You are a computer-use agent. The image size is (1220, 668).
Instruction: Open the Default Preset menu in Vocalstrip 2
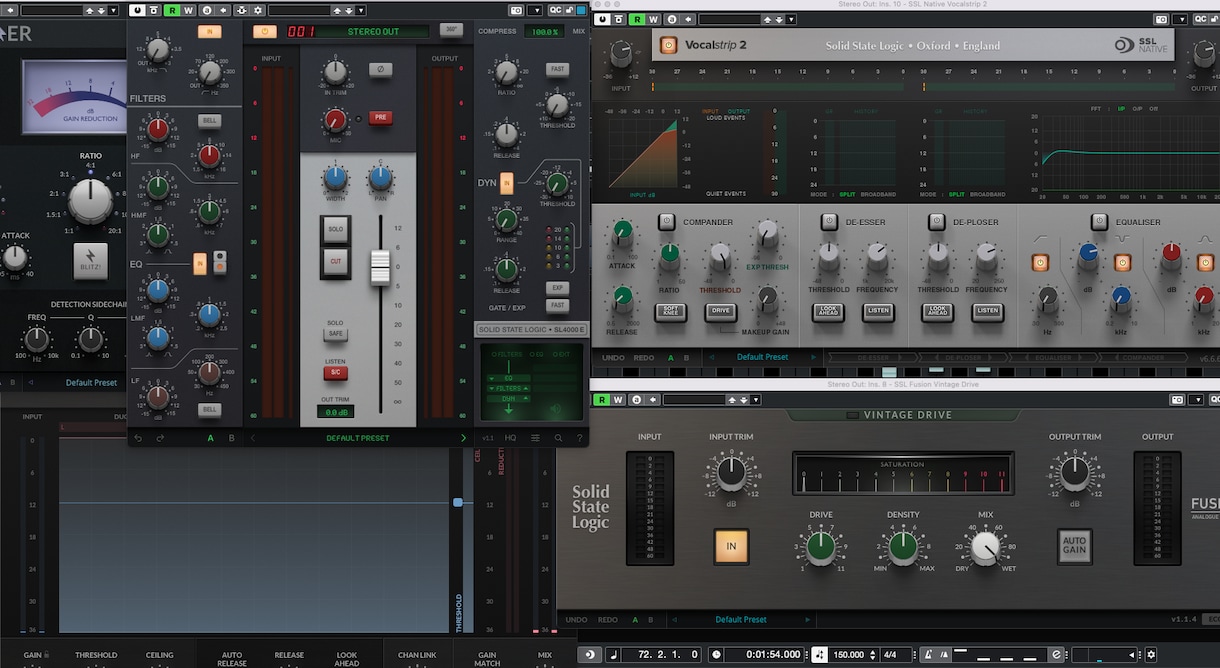pos(762,357)
